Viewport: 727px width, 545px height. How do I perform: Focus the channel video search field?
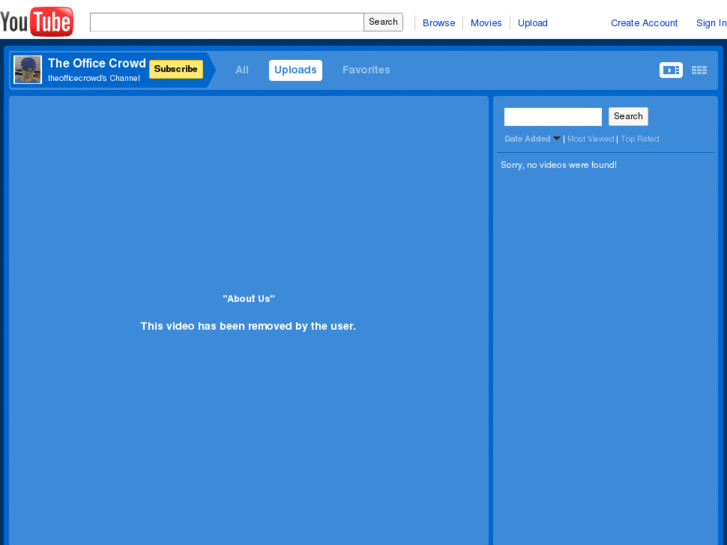pyautogui.click(x=553, y=116)
